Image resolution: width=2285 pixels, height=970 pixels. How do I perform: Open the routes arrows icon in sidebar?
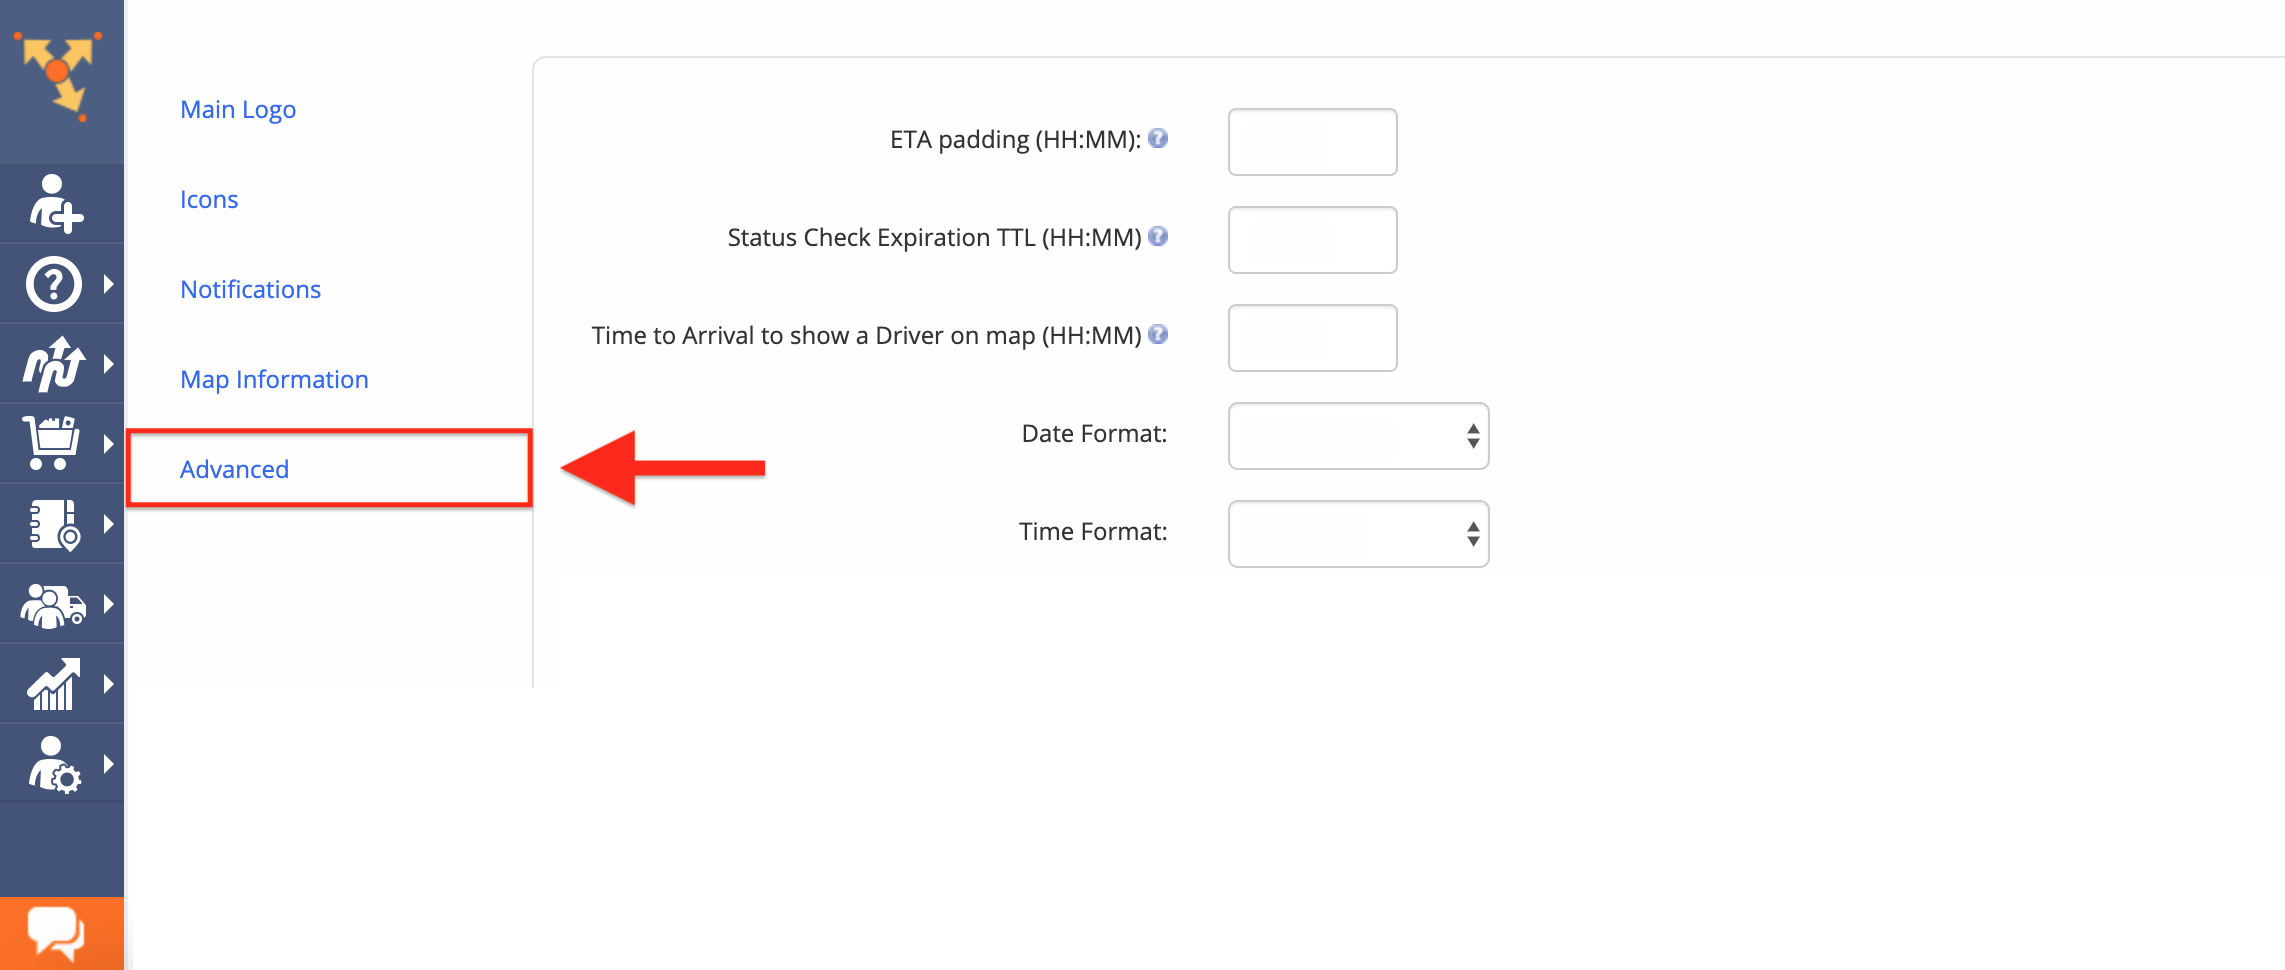click(x=54, y=364)
